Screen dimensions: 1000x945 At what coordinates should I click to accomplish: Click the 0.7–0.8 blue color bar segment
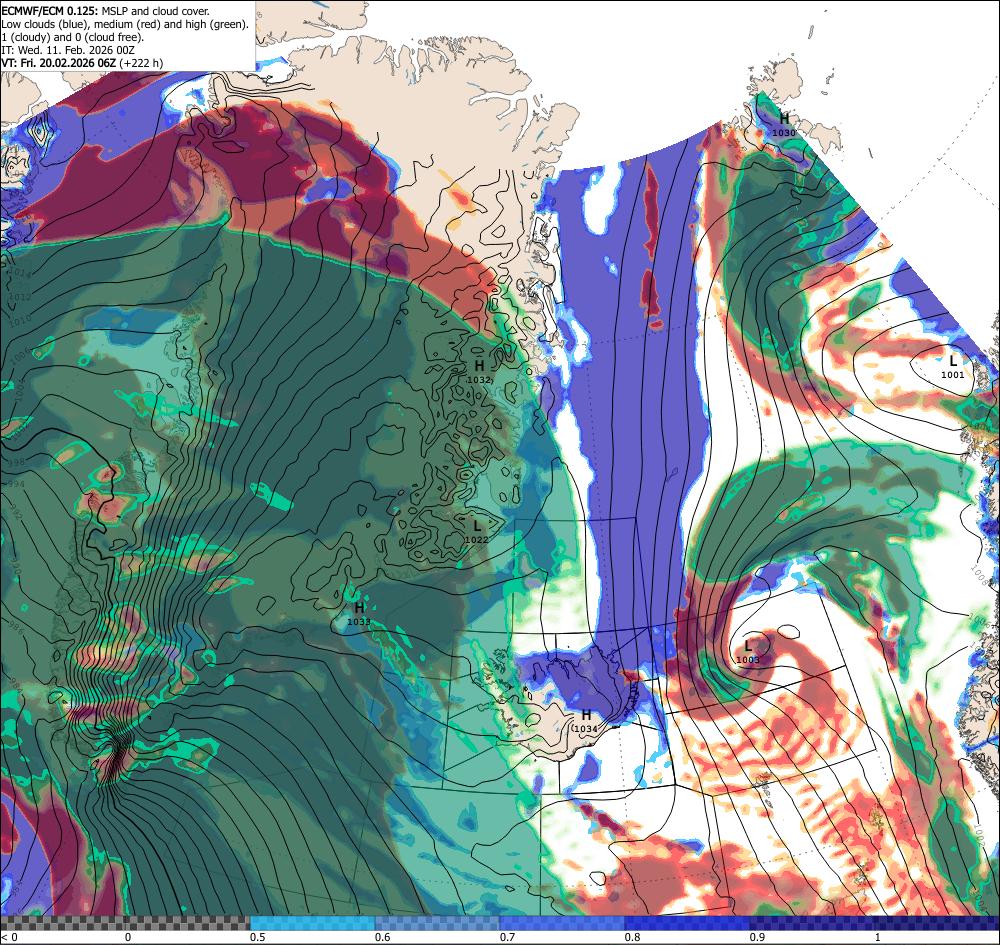(562, 923)
